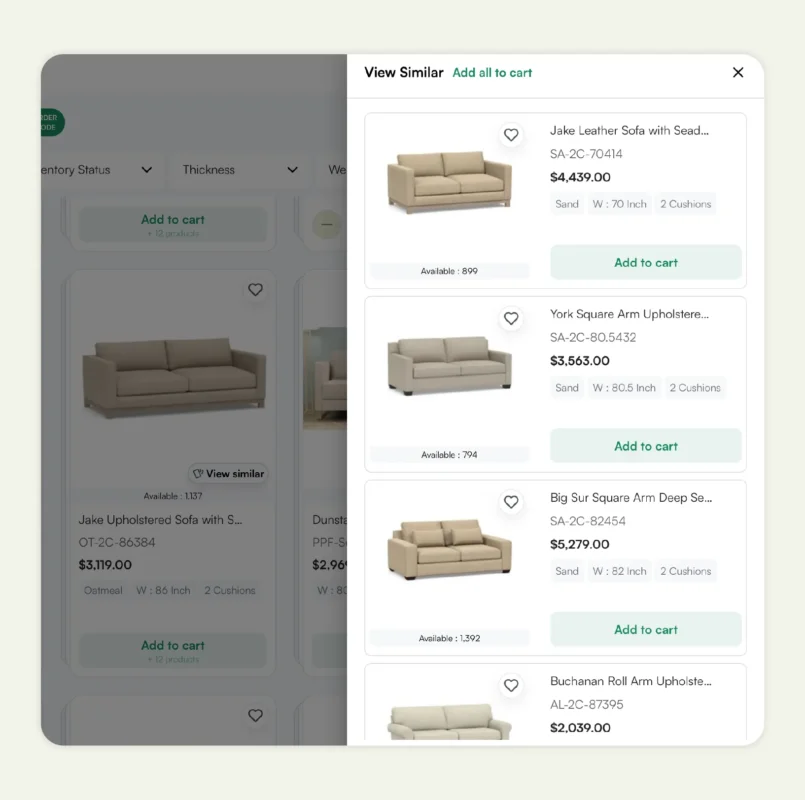Add Jake Leather Sofa to cart
This screenshot has height=800, width=805.
pyautogui.click(x=646, y=263)
